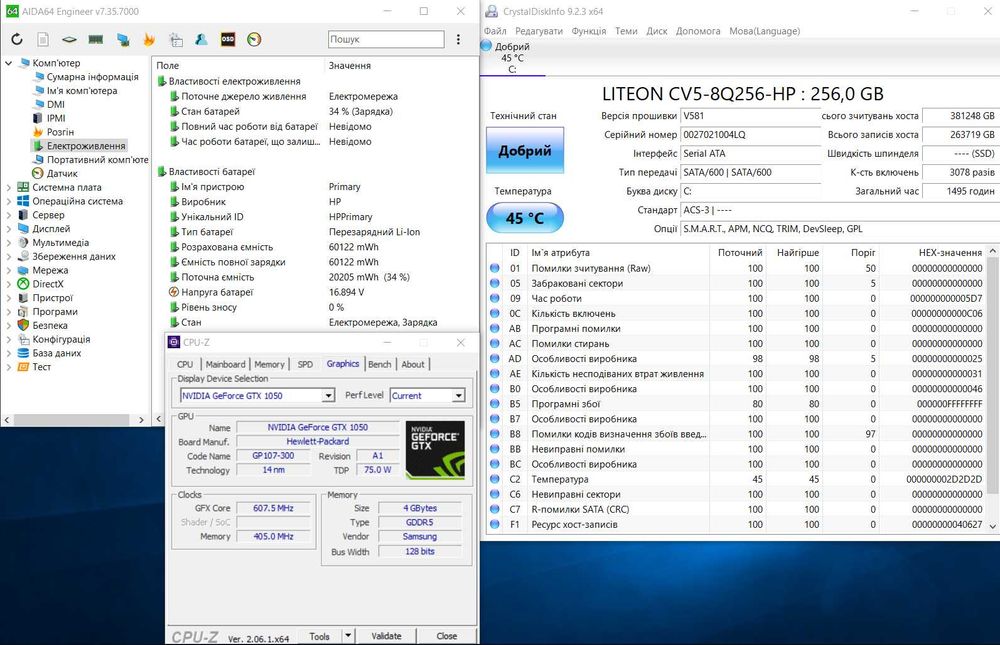Click the AIDA64 user toolbar icon
This screenshot has height=645, width=1000.
click(x=202, y=40)
